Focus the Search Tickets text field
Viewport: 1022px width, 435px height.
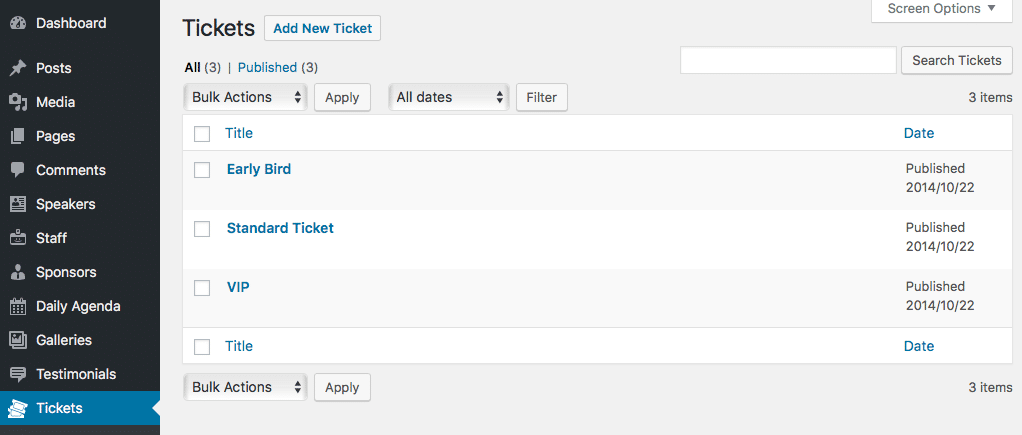point(789,60)
